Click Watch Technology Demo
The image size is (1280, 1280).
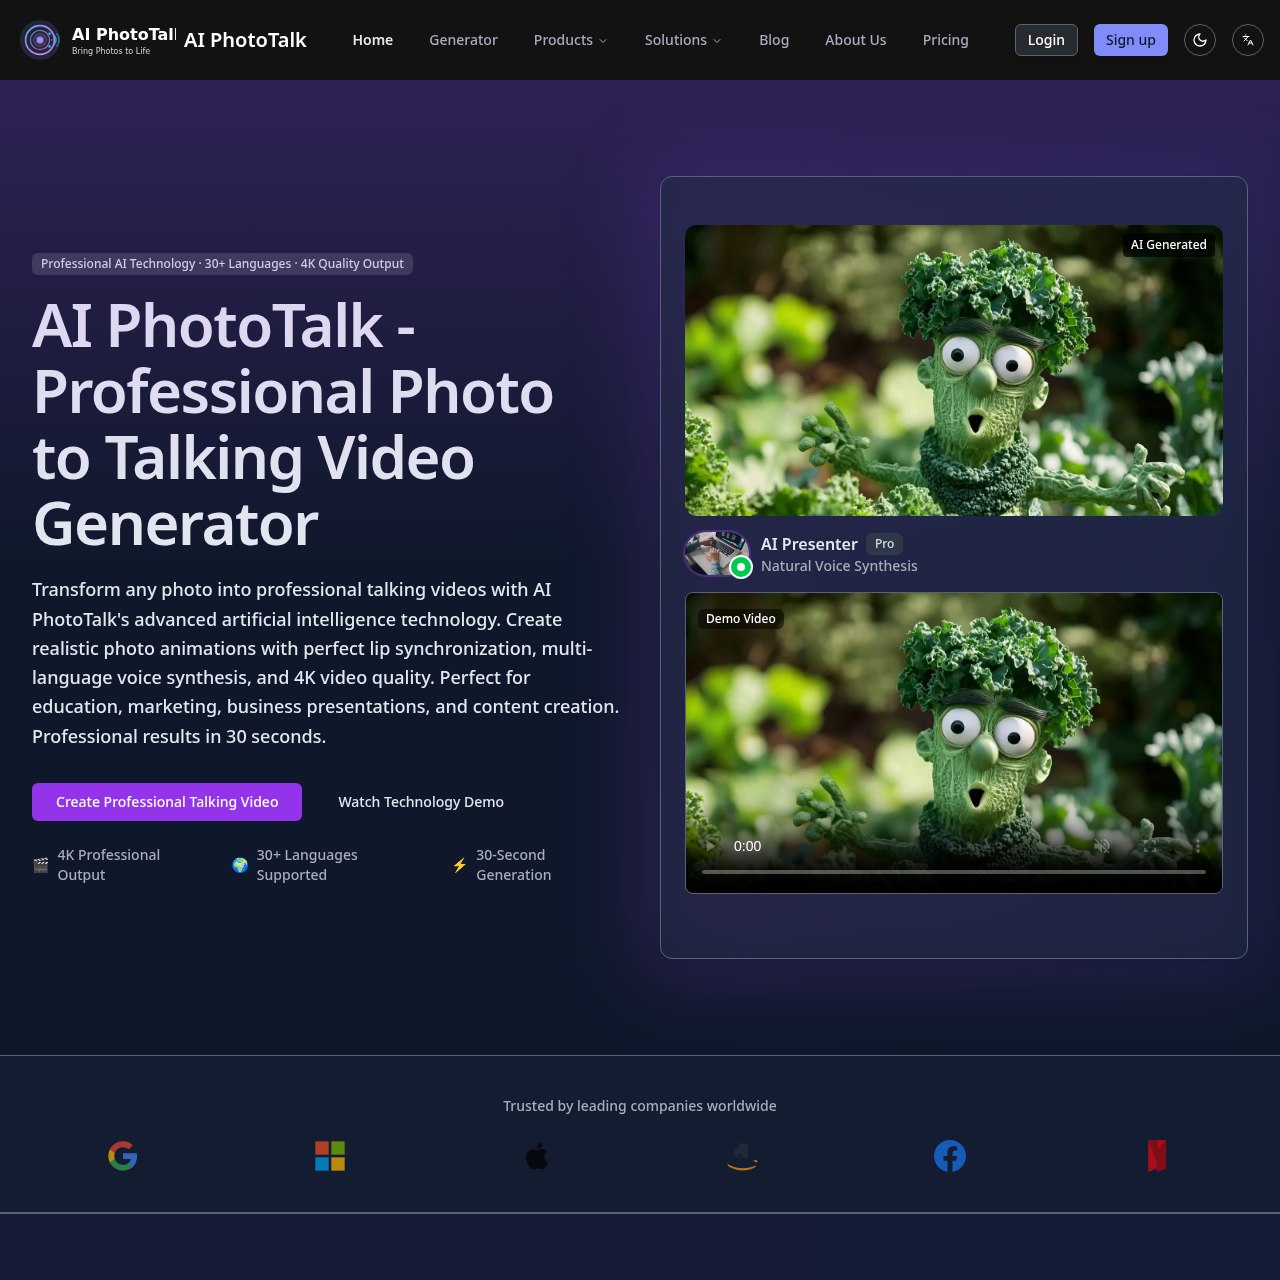point(421,801)
